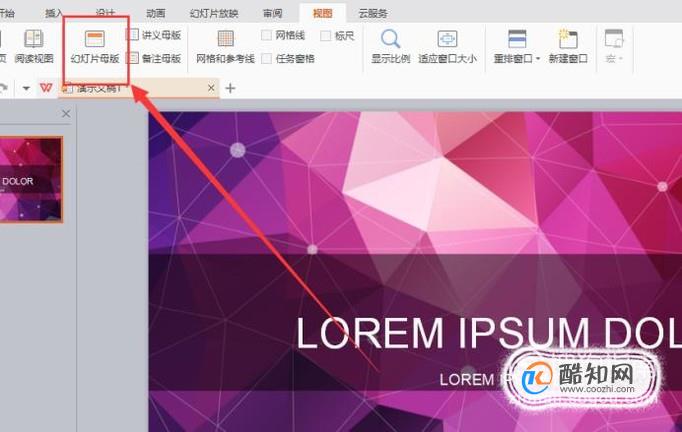This screenshot has width=682, height=432.
Task: Switch to the Slide Show (幻灯片放映) tab
Action: pos(214,13)
